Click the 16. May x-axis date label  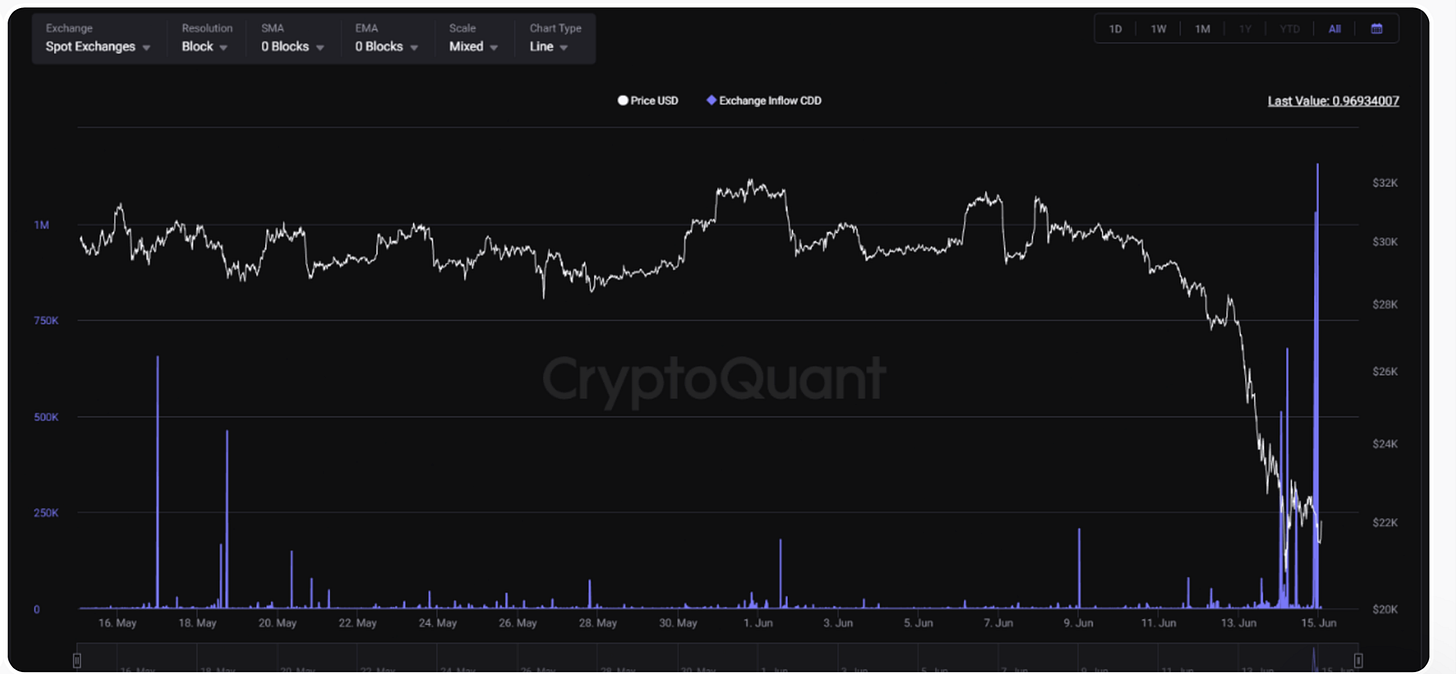coord(118,623)
